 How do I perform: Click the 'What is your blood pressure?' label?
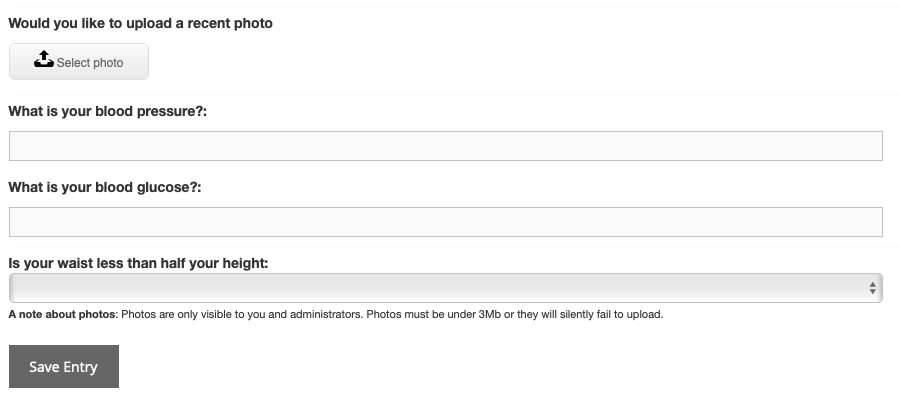click(x=107, y=111)
